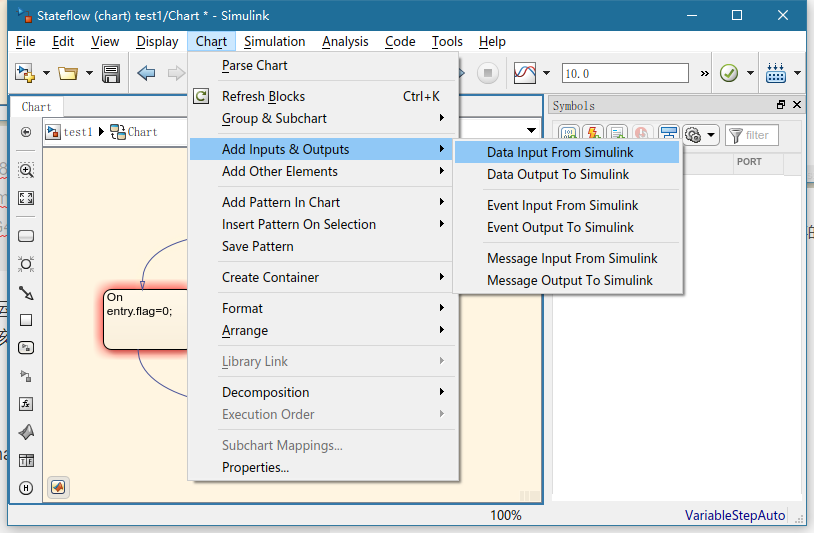Click the Save floppy disk icon
Viewport: 814px width, 533px height.
coord(111,74)
